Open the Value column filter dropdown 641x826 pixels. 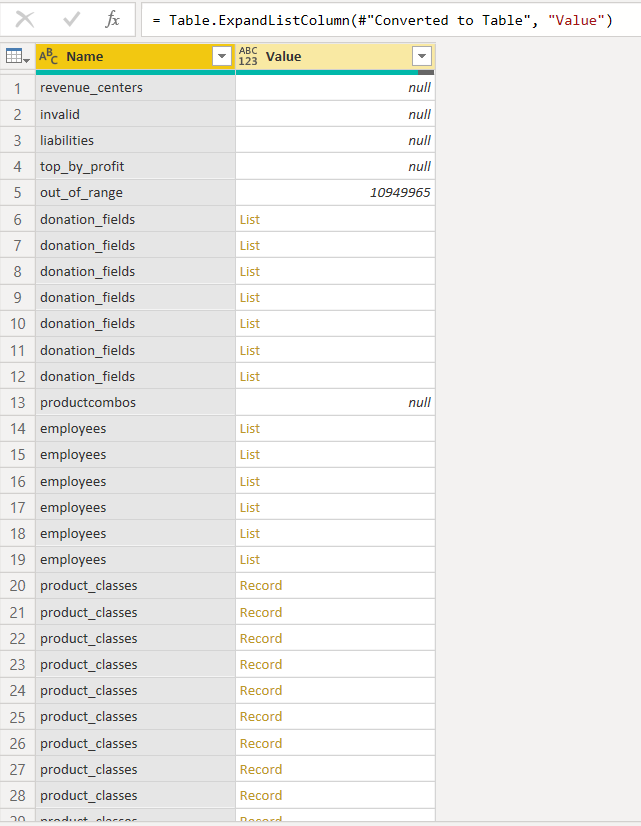point(421,56)
